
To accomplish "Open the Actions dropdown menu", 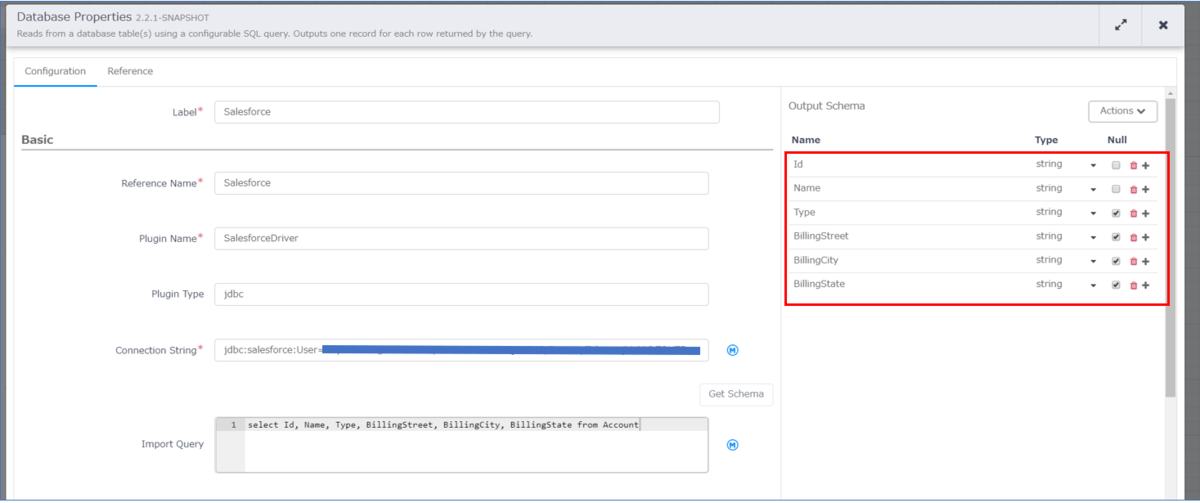I will 1122,111.
